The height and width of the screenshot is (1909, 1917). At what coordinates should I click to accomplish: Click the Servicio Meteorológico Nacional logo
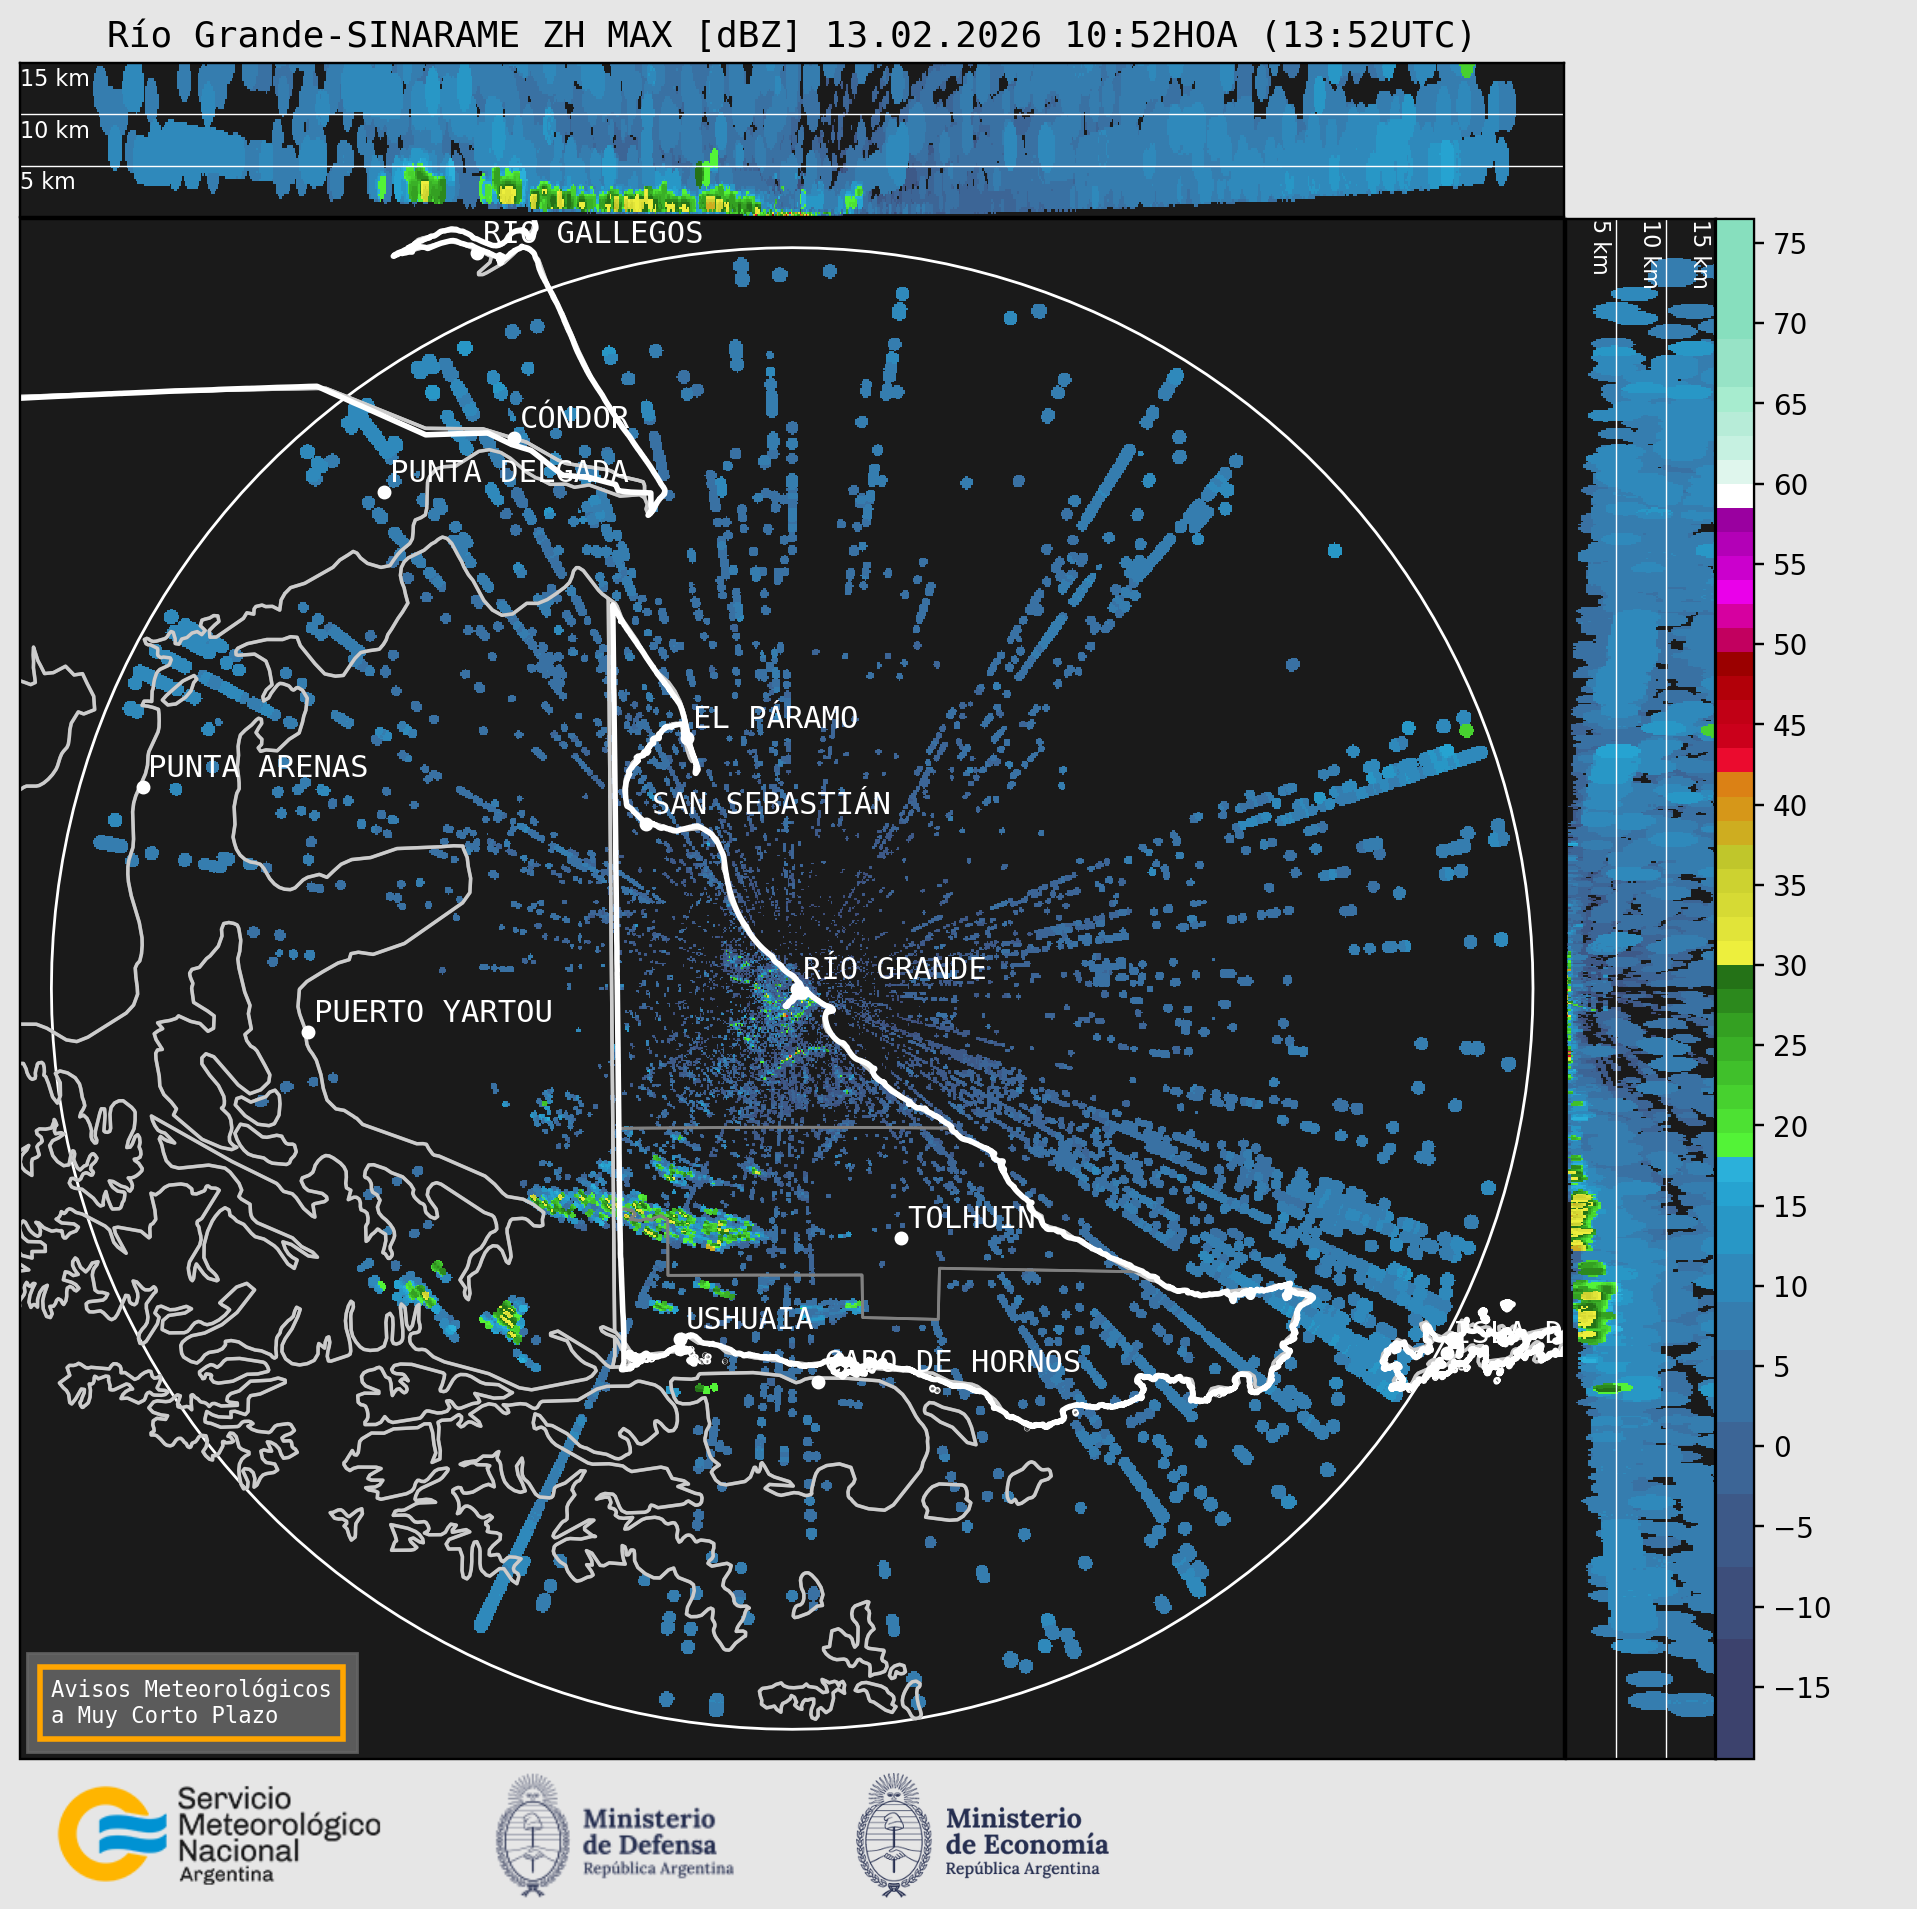click(219, 1835)
